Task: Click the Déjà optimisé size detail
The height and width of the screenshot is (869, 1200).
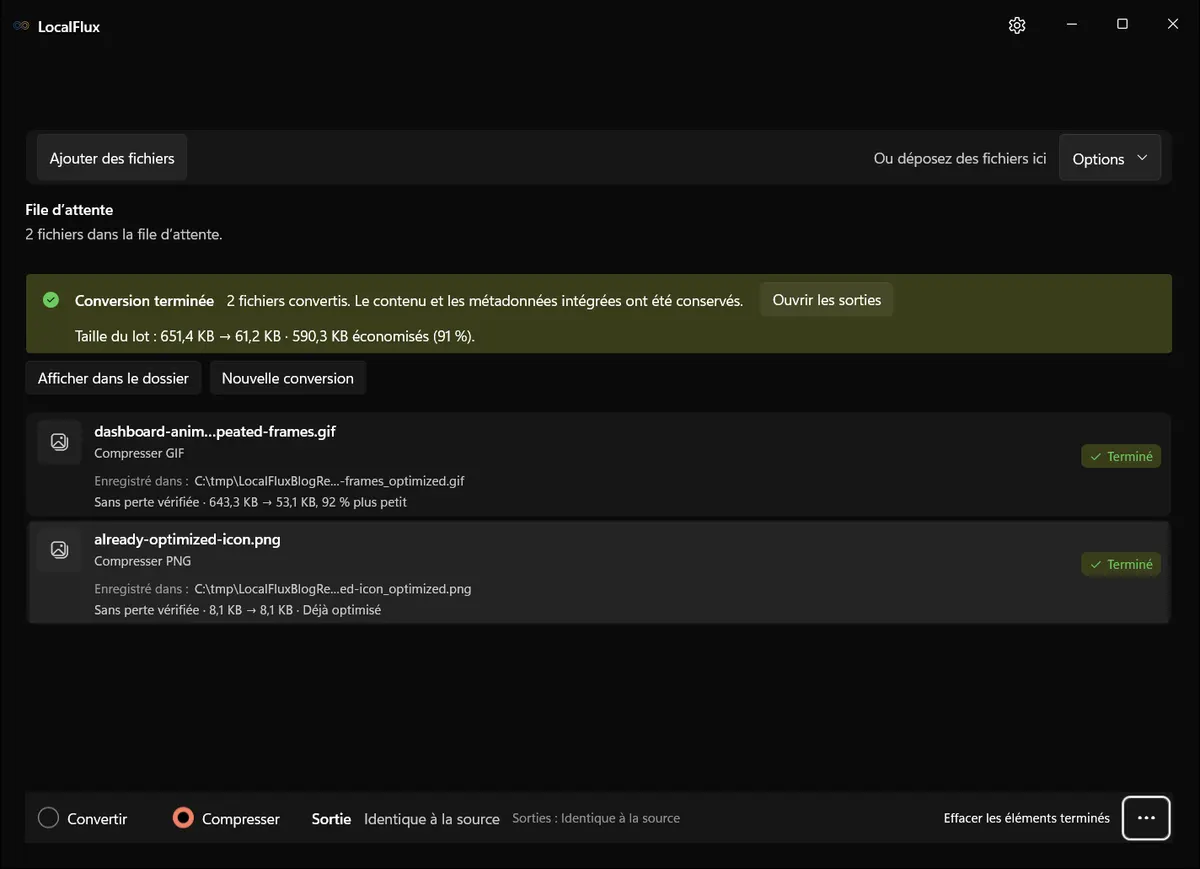Action: (341, 610)
